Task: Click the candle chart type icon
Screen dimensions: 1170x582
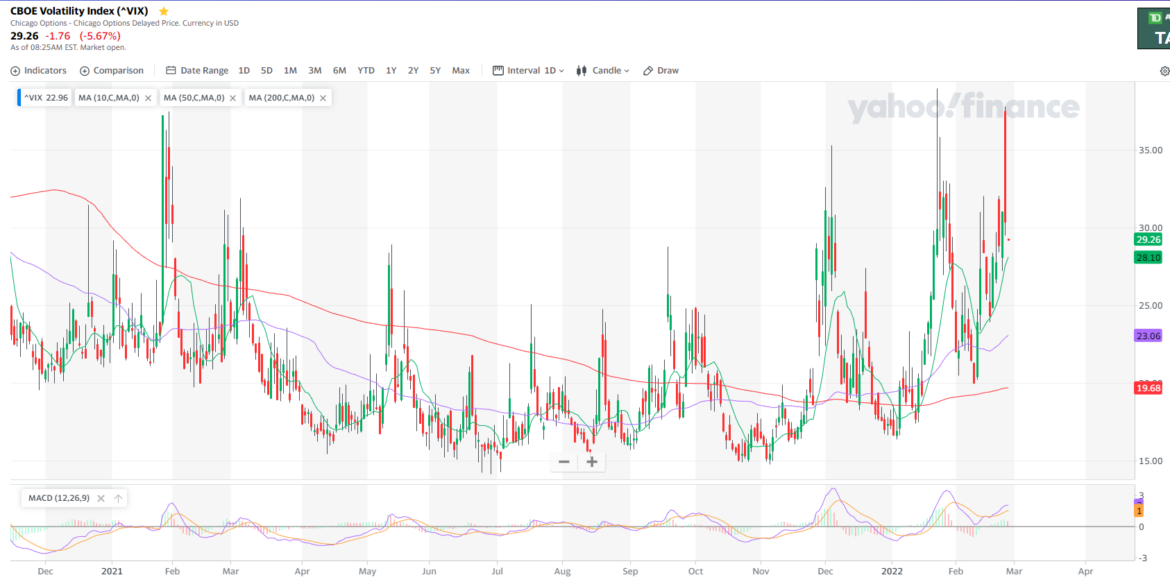Action: pos(580,70)
